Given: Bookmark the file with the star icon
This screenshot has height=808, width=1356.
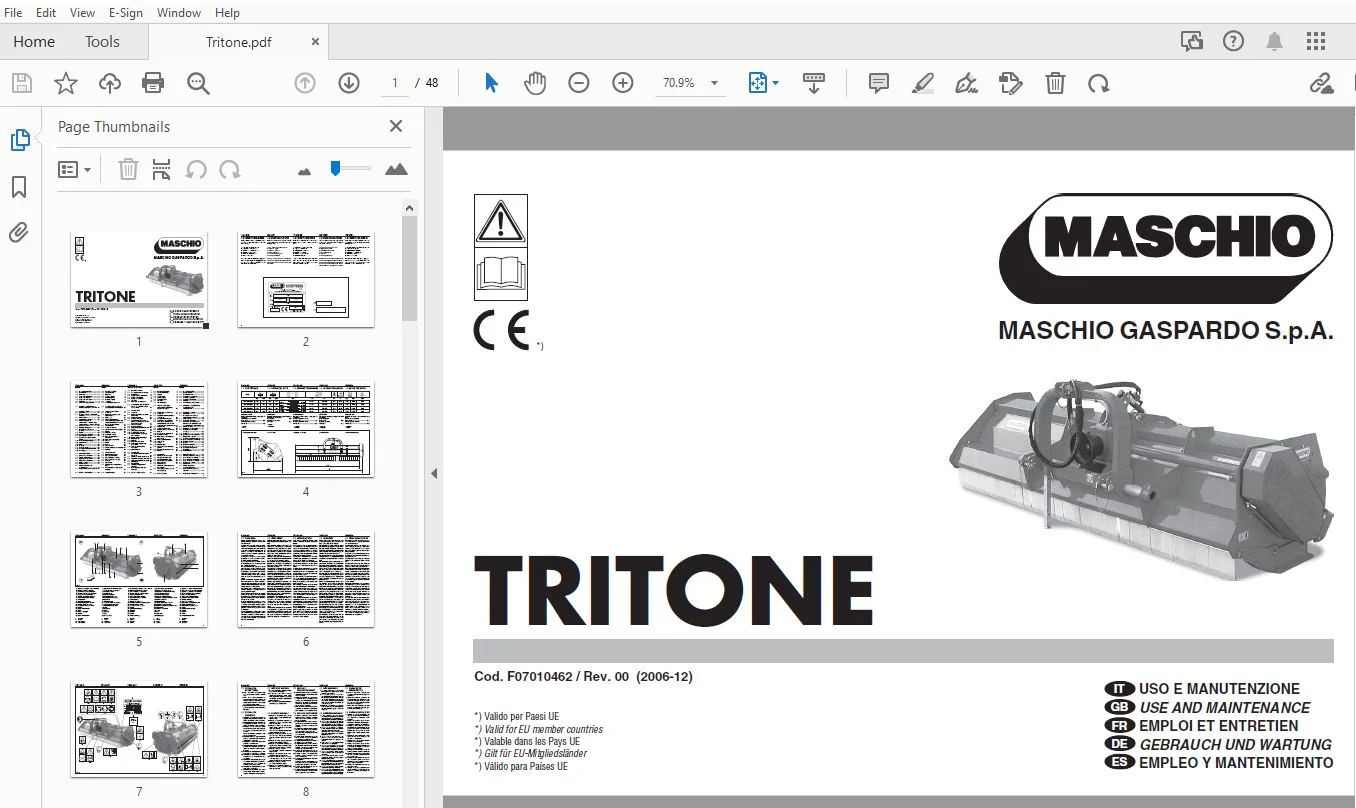Looking at the screenshot, I should [x=66, y=83].
